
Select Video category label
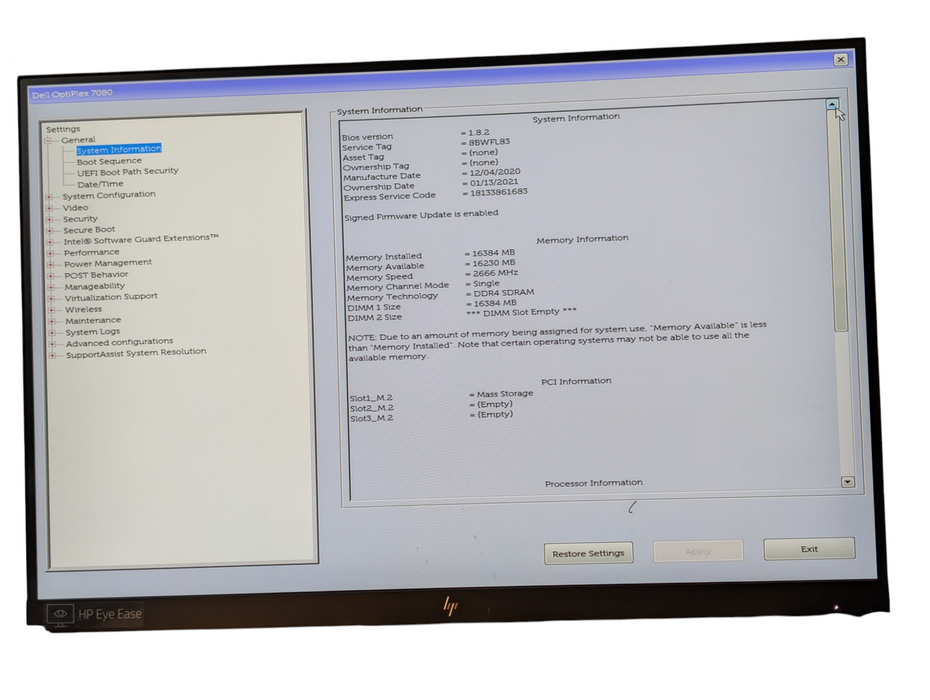pos(75,208)
